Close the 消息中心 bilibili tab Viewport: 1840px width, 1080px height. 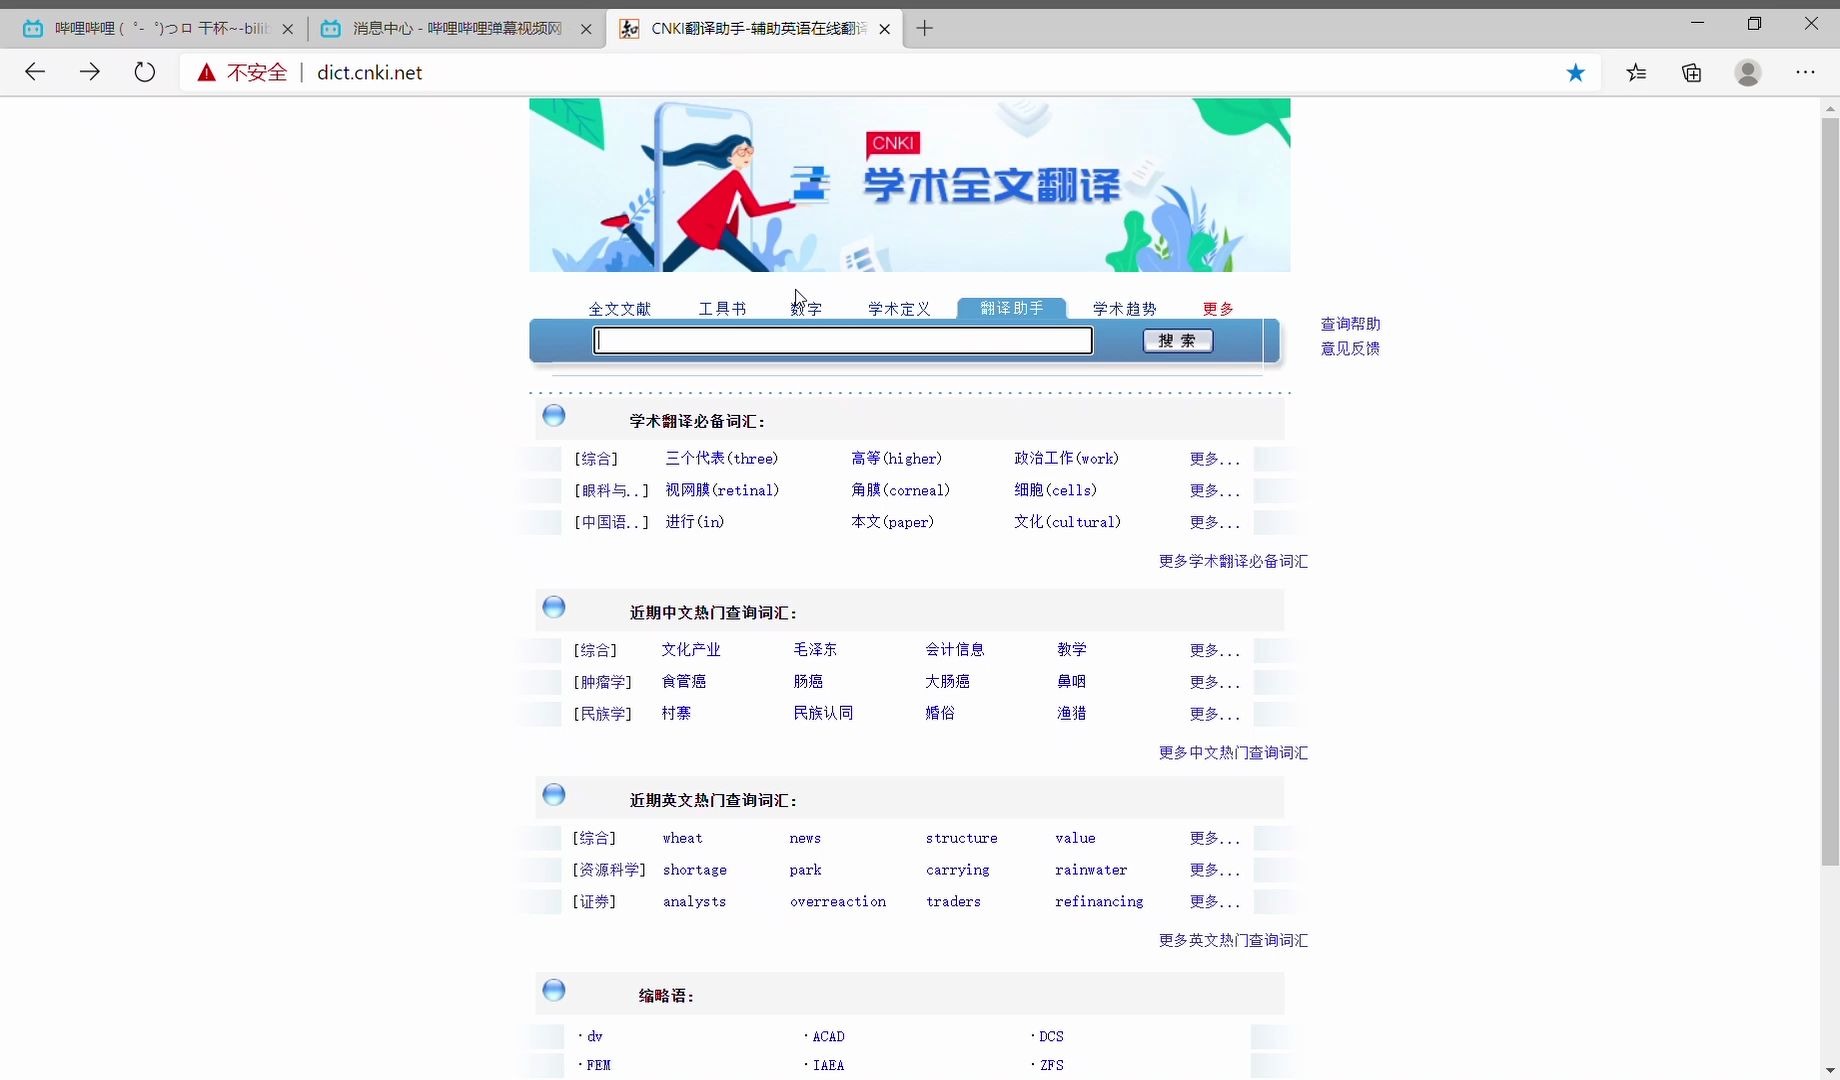tap(586, 29)
